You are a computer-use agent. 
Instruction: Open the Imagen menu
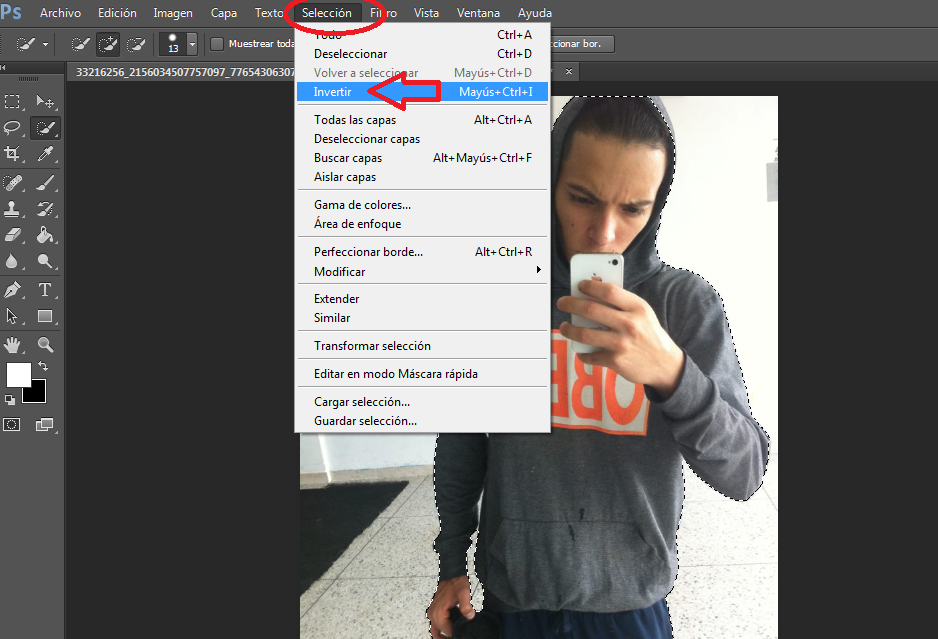point(173,13)
